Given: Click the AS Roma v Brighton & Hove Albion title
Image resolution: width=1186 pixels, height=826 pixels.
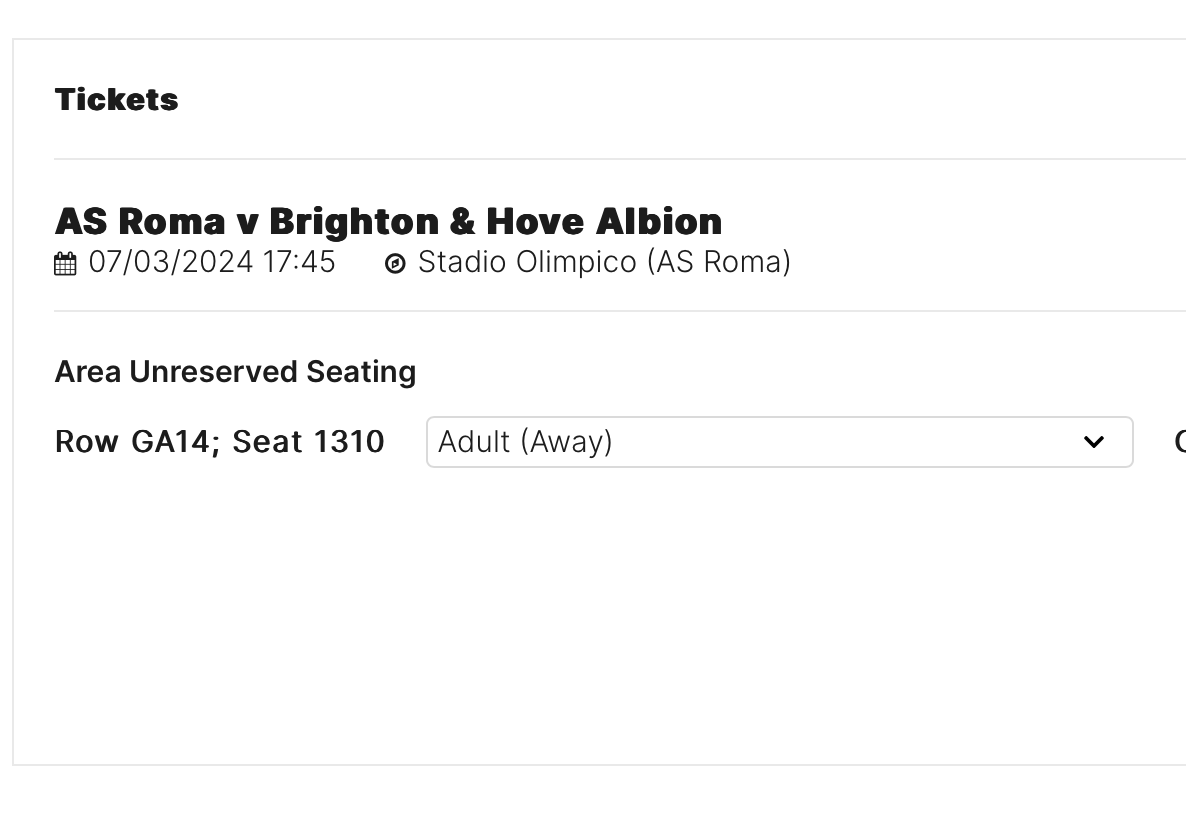Looking at the screenshot, I should point(388,221).
